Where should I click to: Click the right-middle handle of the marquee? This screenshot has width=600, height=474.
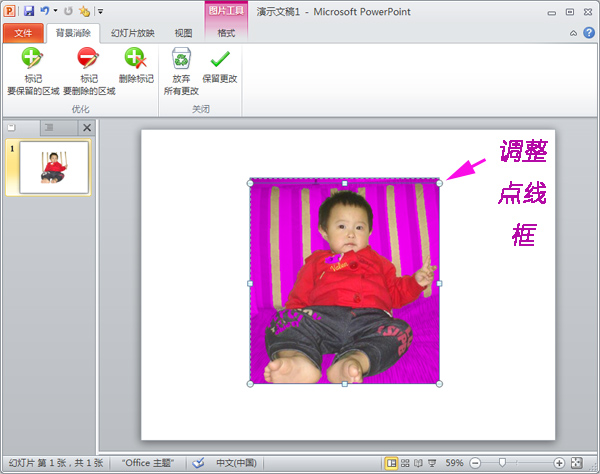click(x=439, y=283)
